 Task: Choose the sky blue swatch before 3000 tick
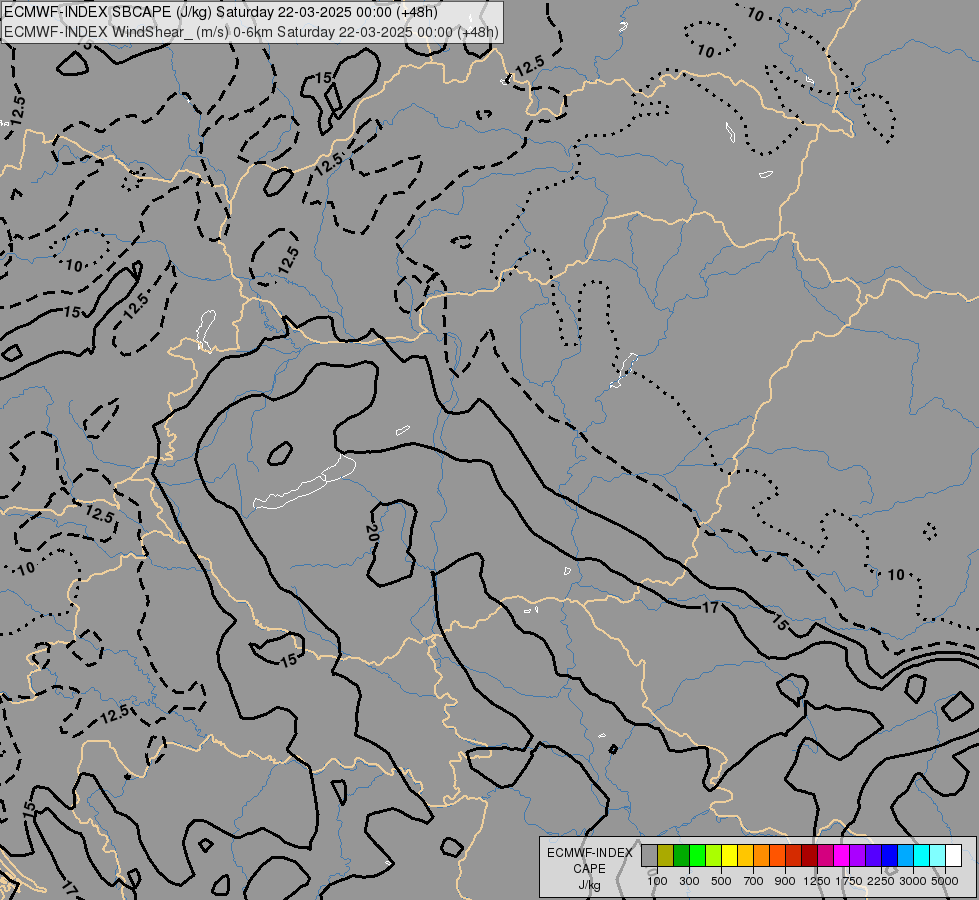905,855
